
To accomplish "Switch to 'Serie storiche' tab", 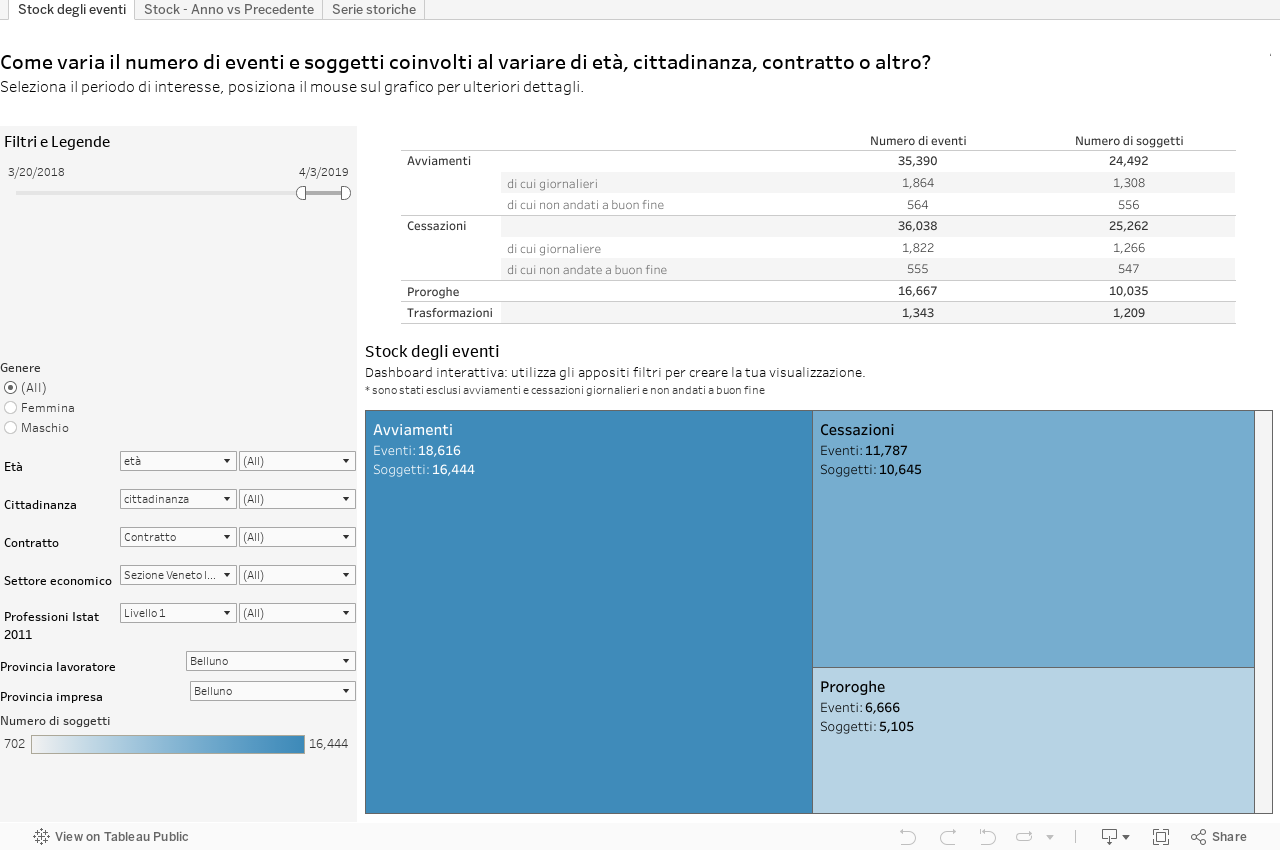I will (374, 9).
